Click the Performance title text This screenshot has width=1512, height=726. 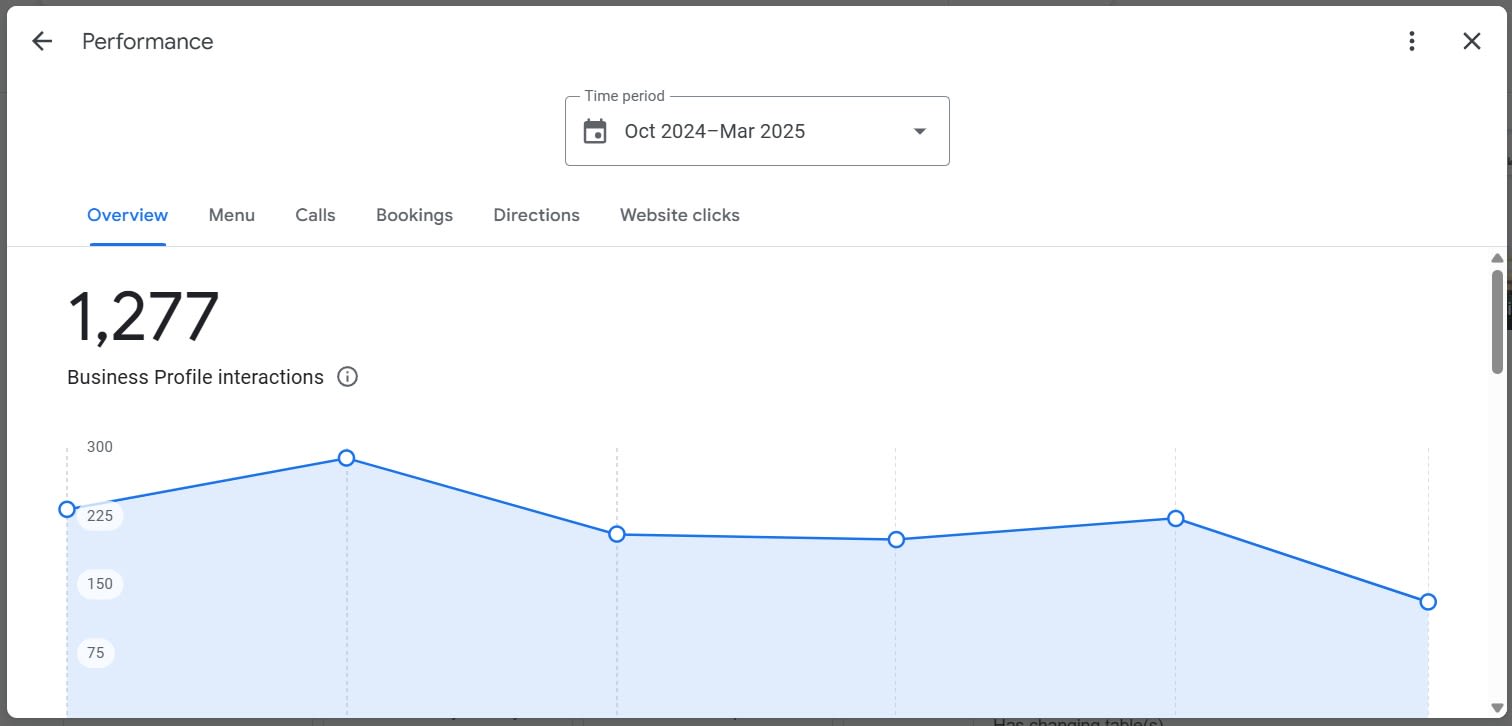point(147,41)
